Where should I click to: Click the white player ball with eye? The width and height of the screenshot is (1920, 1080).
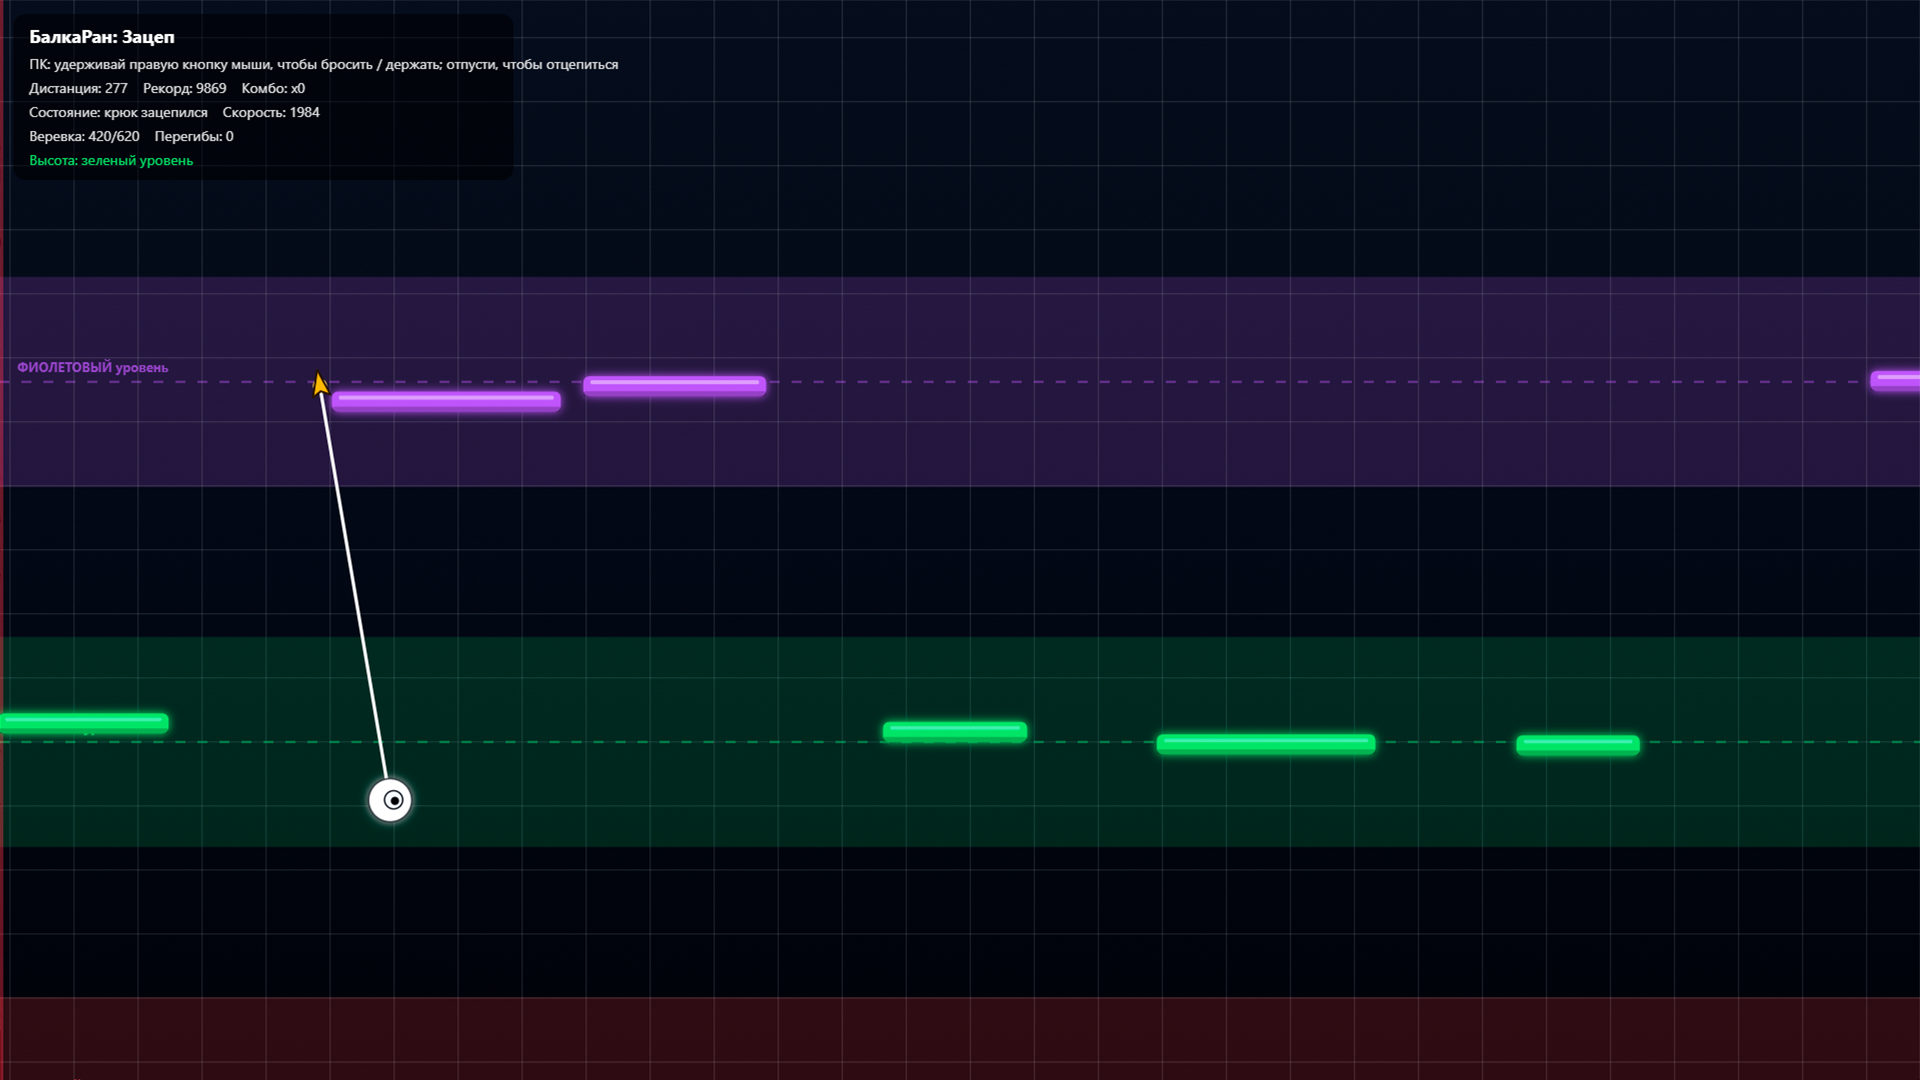coord(390,800)
